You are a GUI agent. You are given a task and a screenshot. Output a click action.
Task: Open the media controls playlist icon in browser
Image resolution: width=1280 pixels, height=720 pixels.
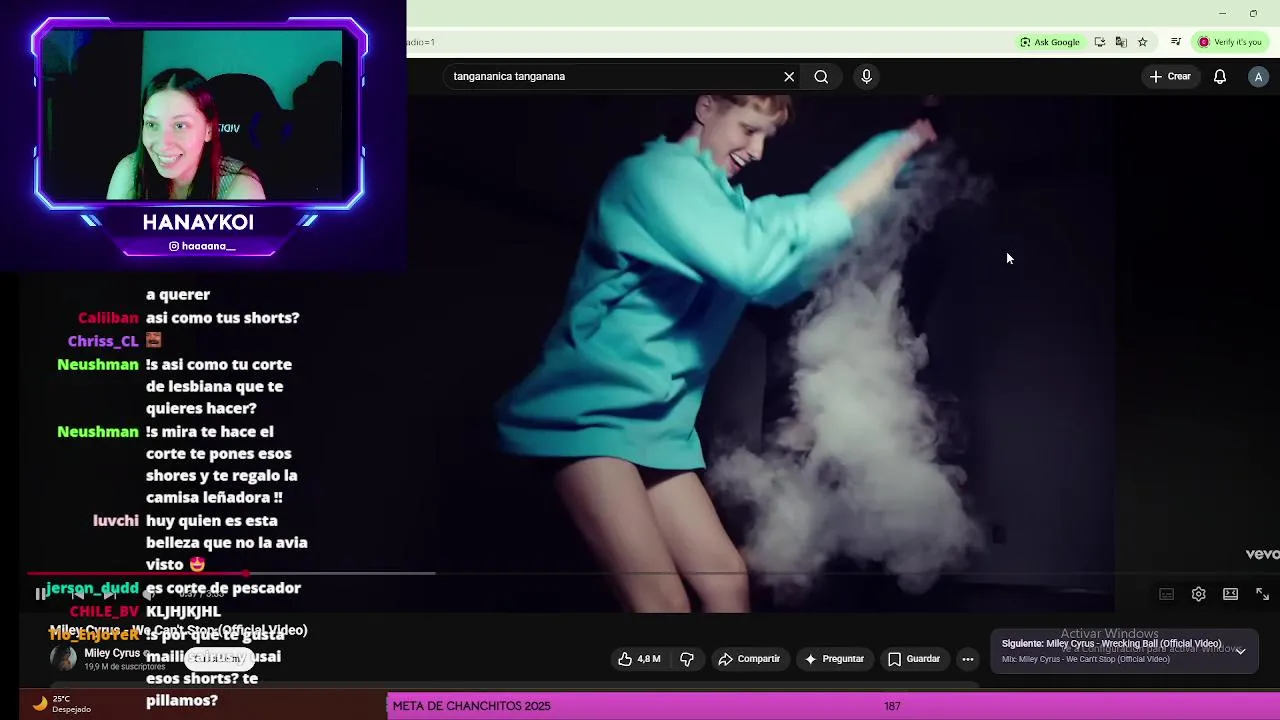(1176, 42)
